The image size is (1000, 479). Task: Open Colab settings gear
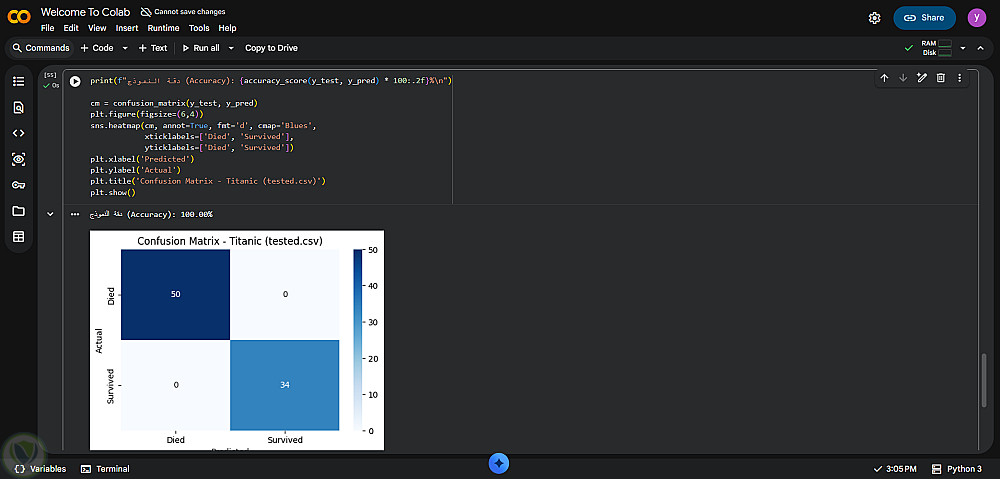click(874, 18)
